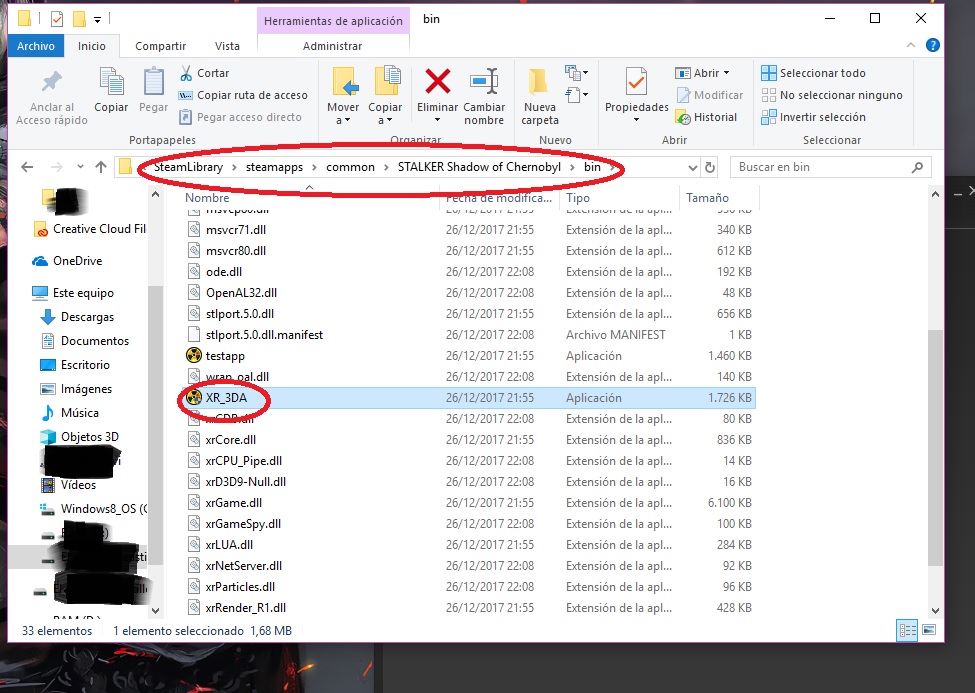
Task: Open the Descargas folder in the sidebar
Action: tap(78, 317)
